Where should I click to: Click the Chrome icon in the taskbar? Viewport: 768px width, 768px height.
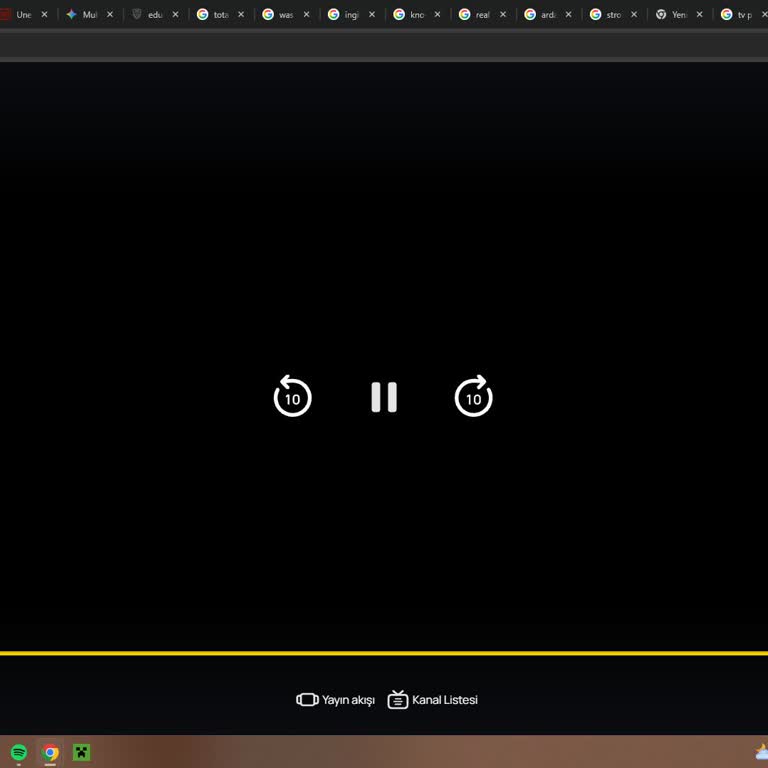coord(50,752)
